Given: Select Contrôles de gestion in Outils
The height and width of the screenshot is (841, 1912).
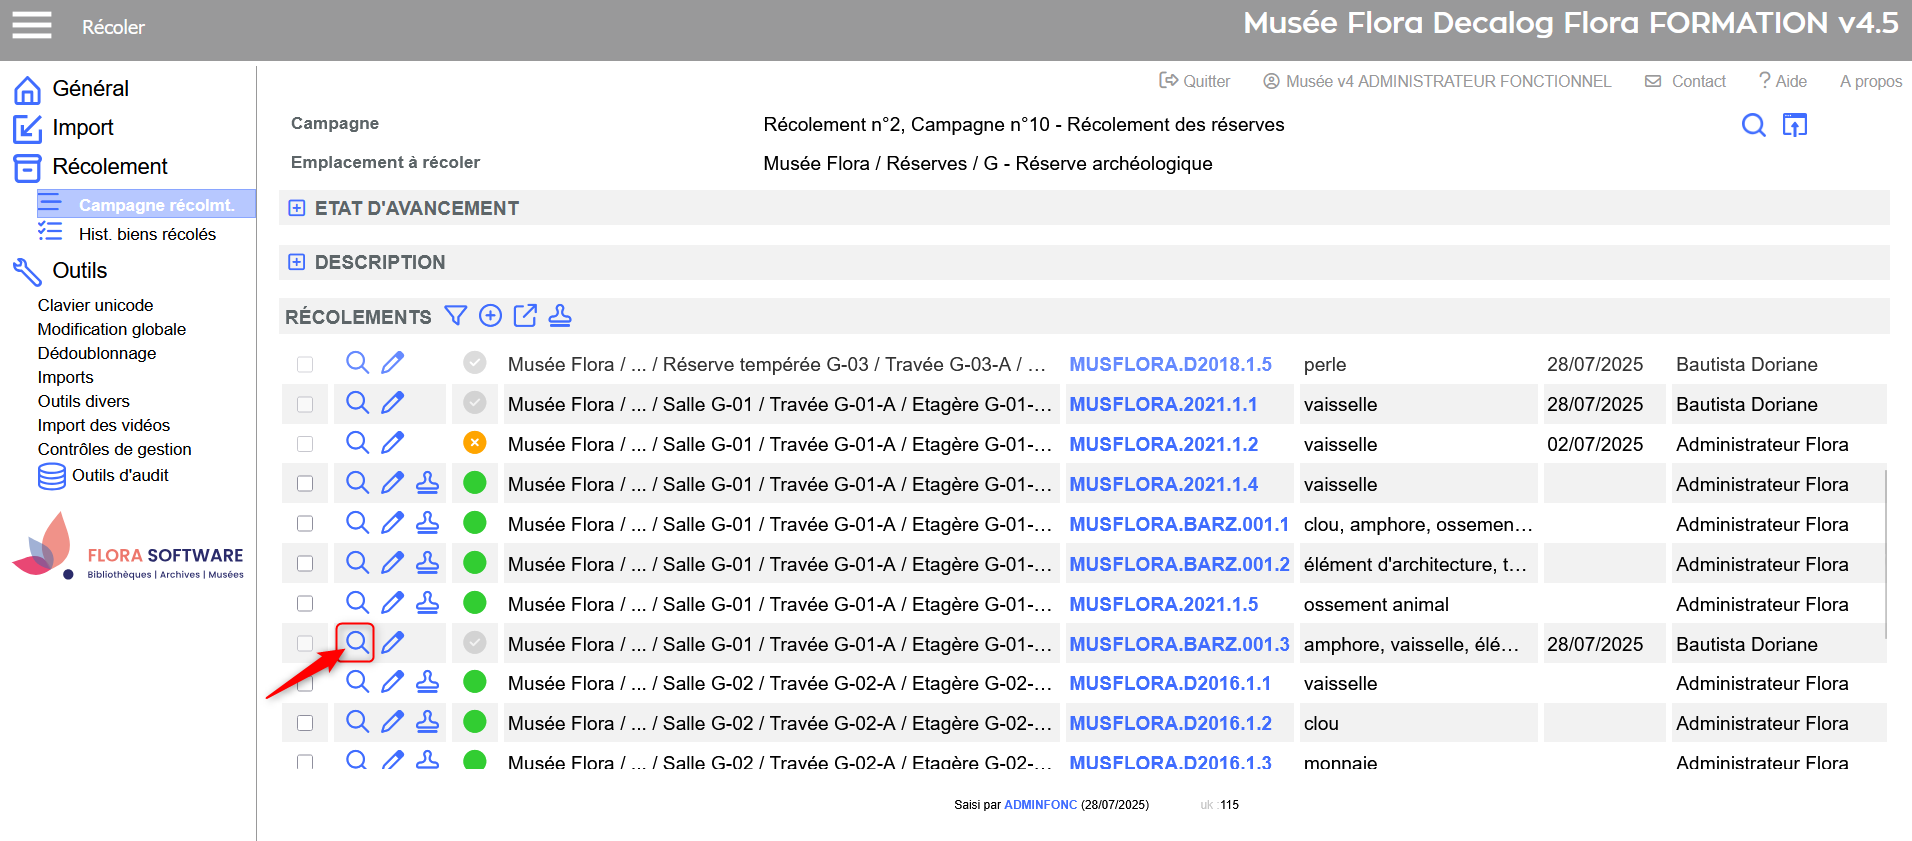Looking at the screenshot, I should pos(114,449).
